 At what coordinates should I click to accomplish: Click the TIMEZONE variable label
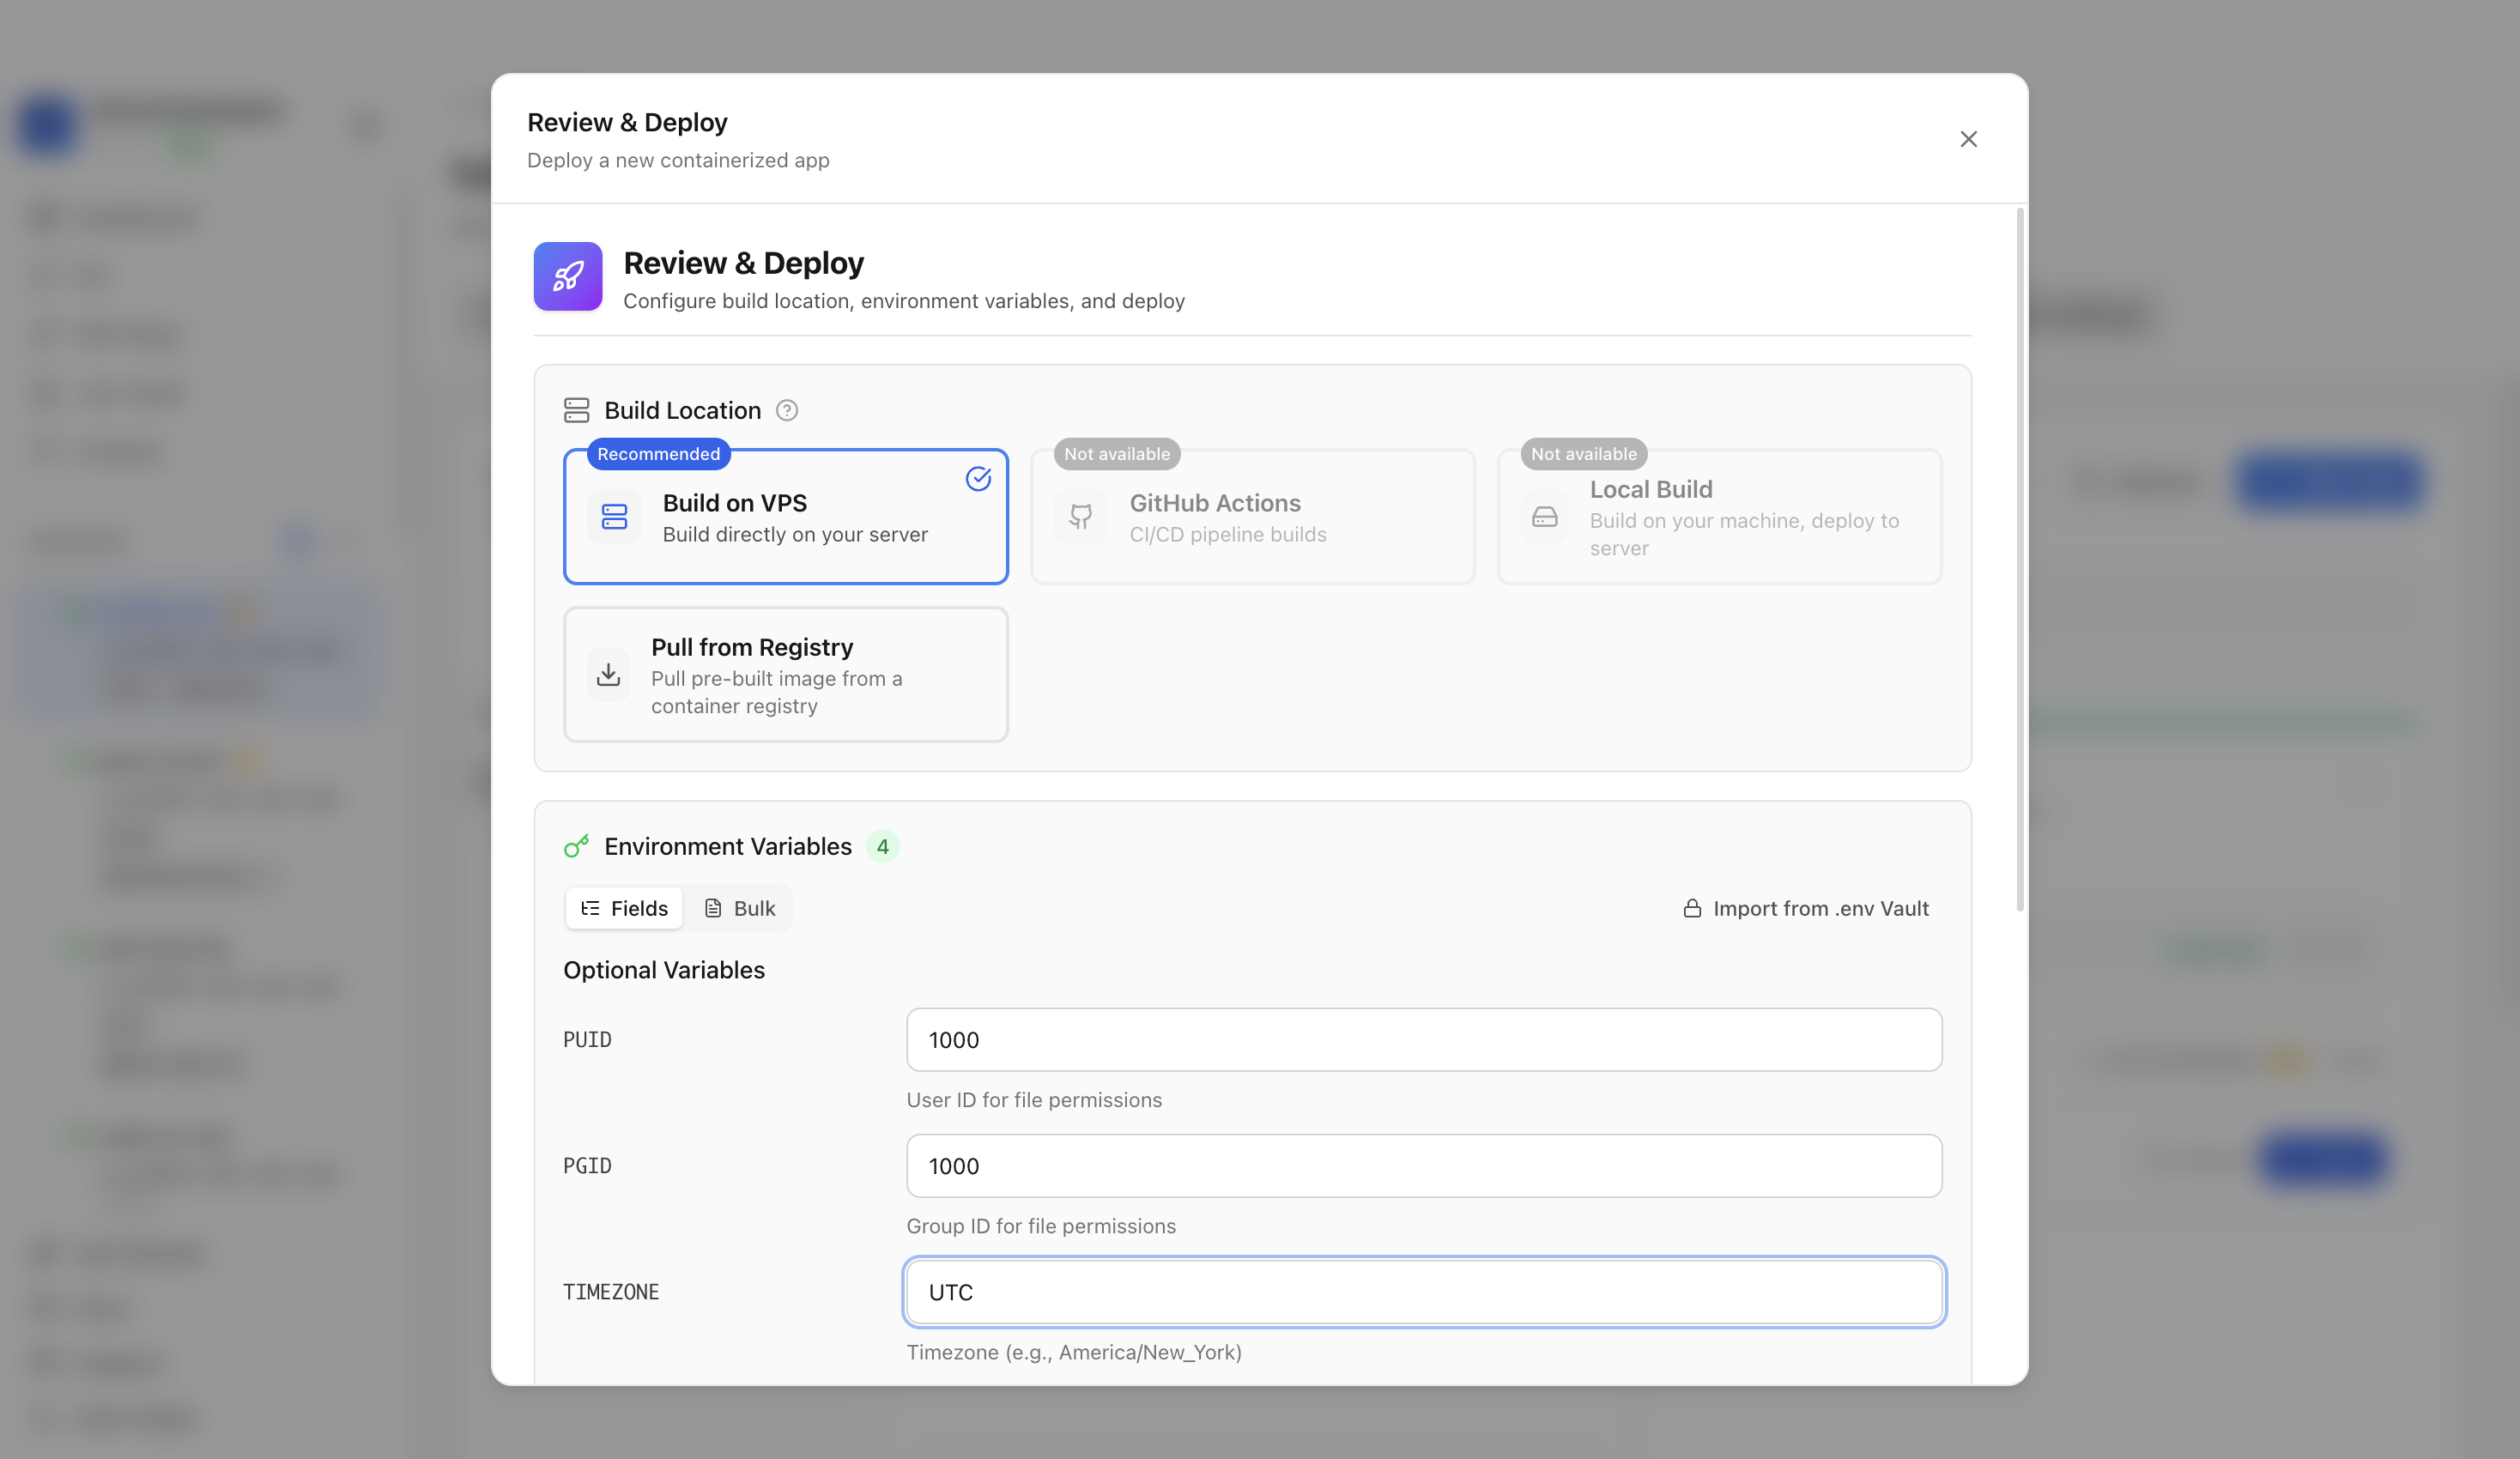[611, 1292]
